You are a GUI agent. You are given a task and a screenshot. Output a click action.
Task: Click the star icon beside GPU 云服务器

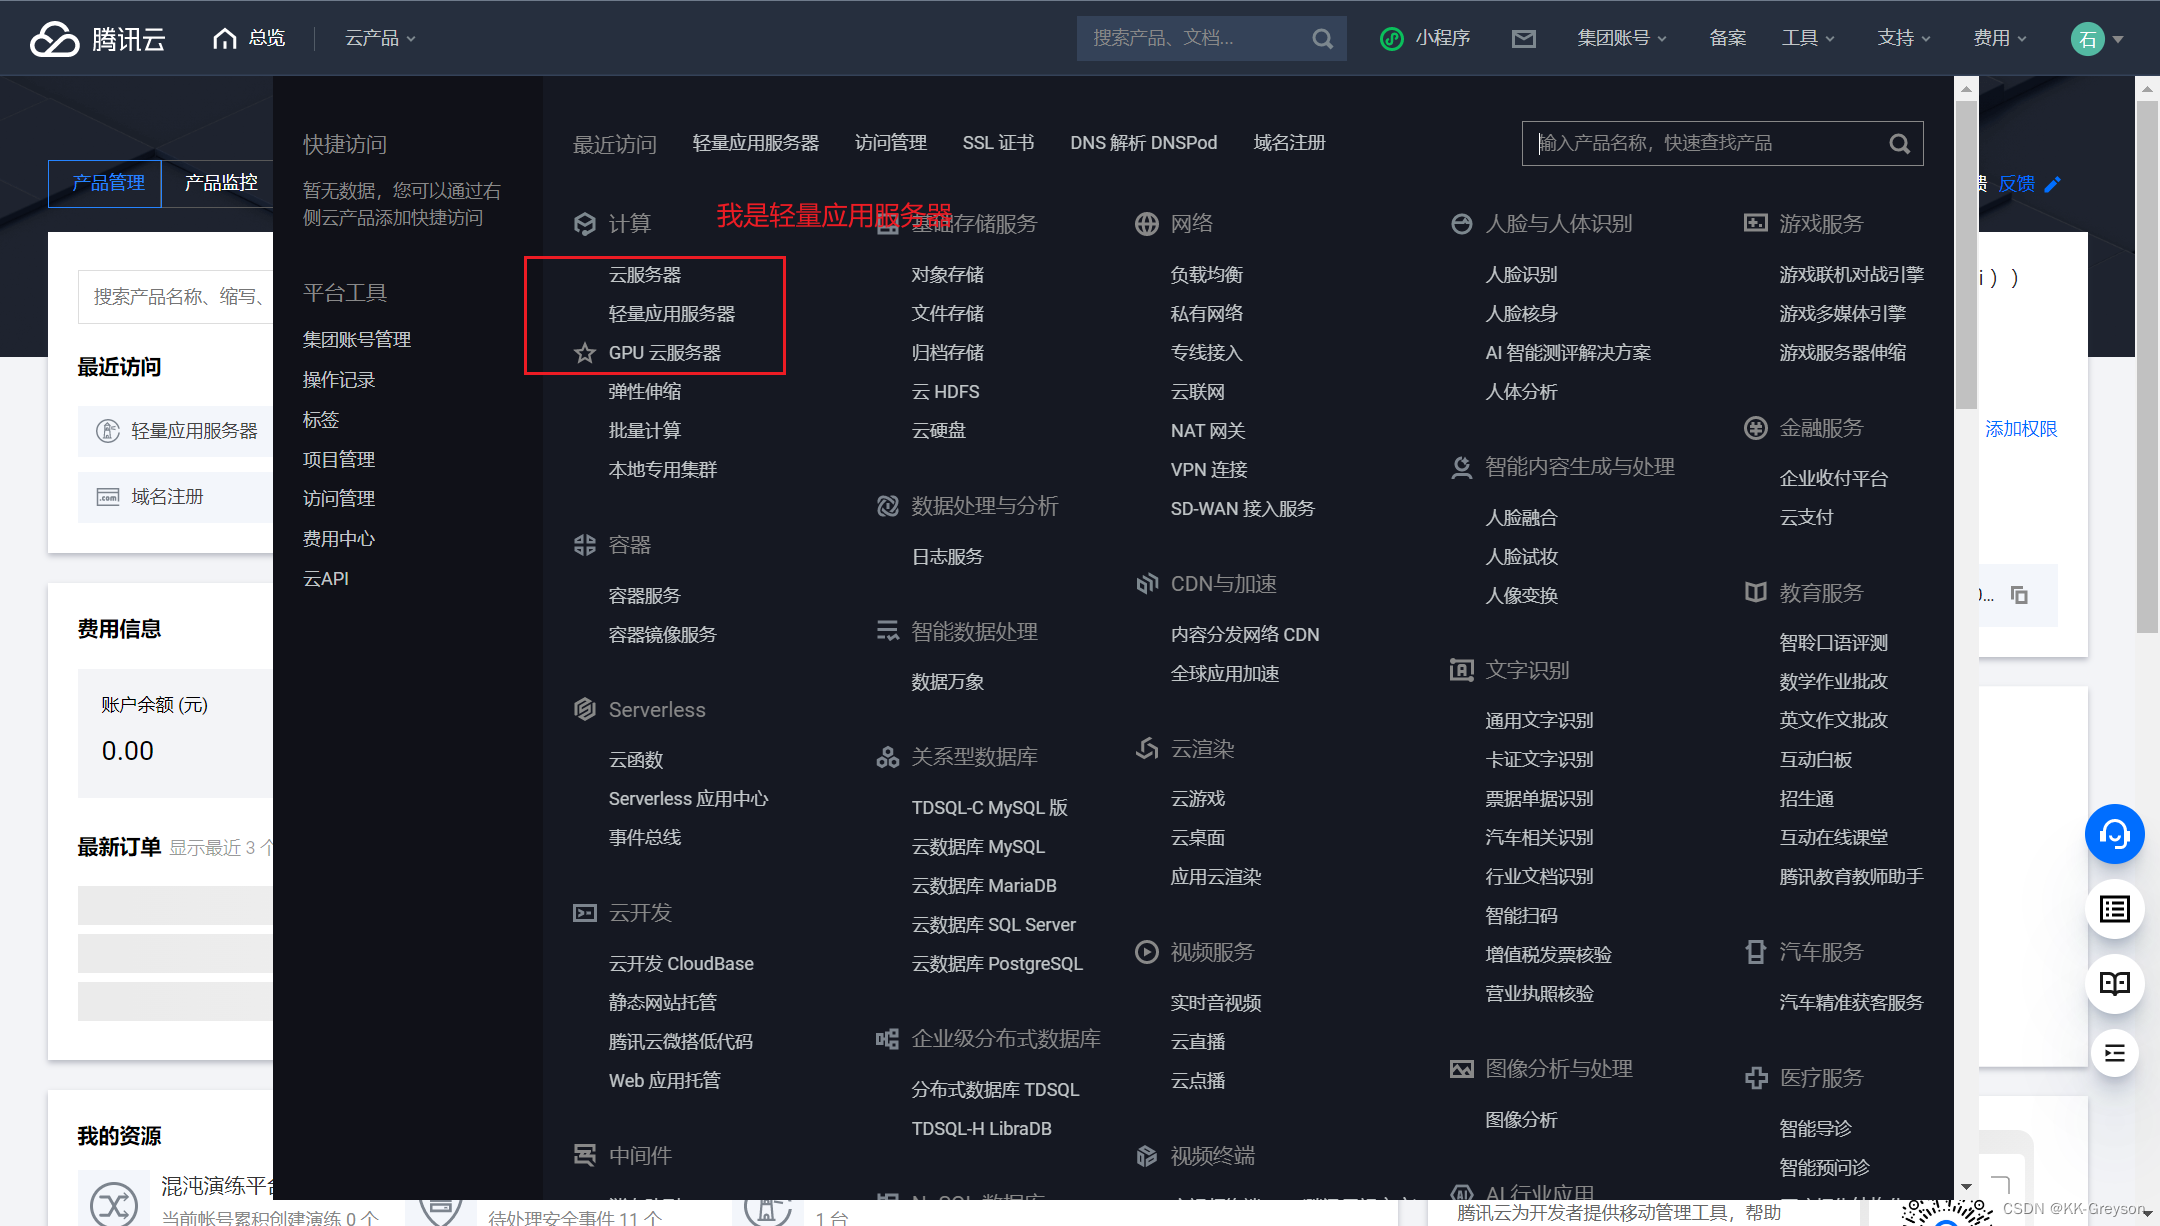pos(585,352)
